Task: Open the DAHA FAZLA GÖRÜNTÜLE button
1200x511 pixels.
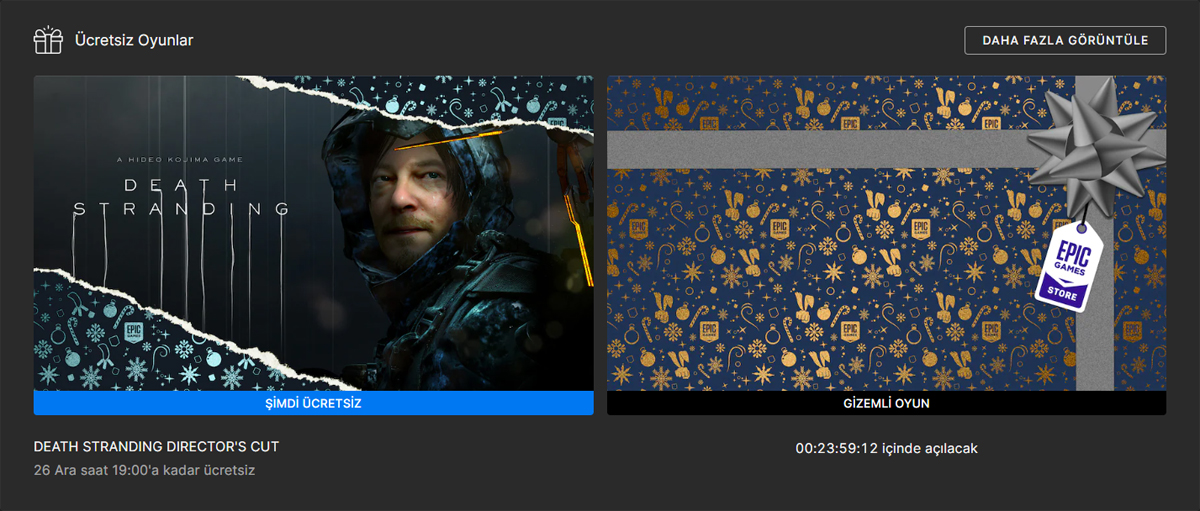Action: (x=1065, y=40)
